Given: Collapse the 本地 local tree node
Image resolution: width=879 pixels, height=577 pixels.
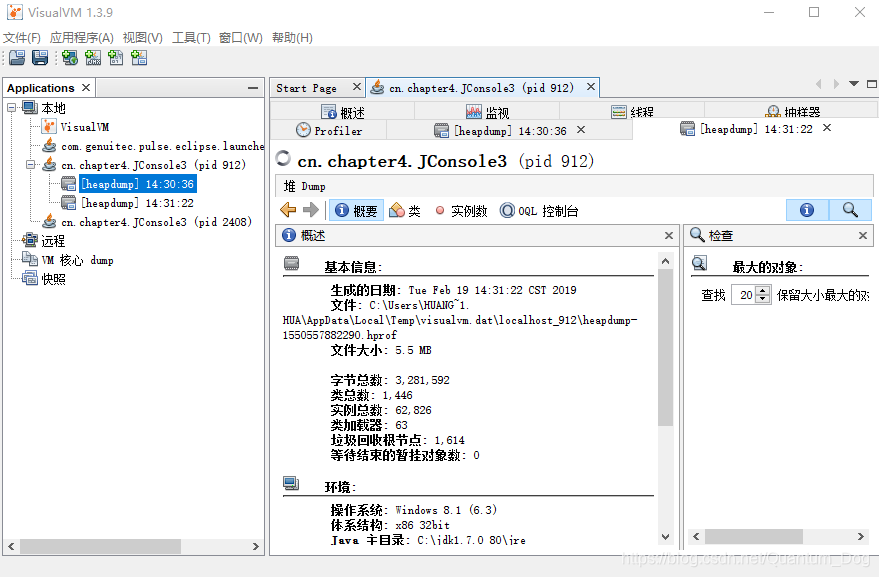Looking at the screenshot, I should (x=11, y=107).
